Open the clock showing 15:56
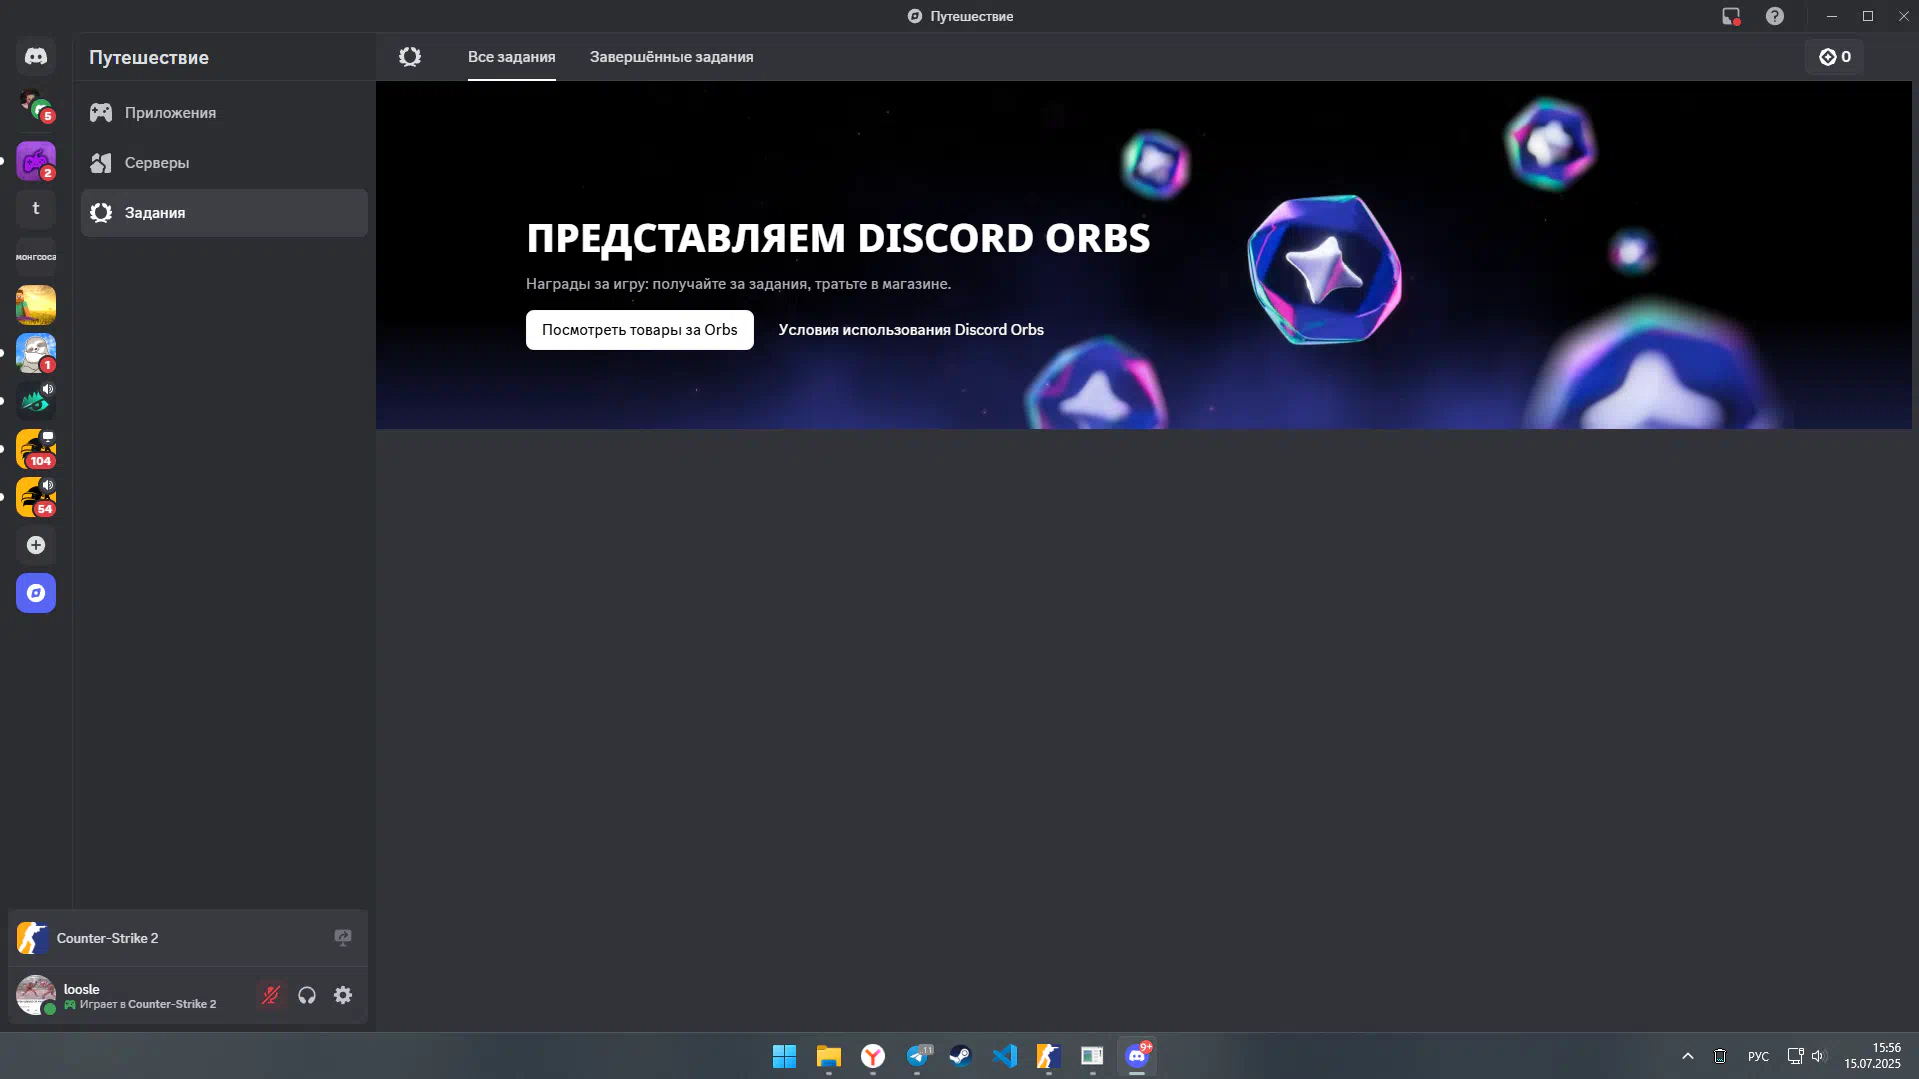Image resolution: width=1919 pixels, height=1079 pixels. tap(1873, 1056)
